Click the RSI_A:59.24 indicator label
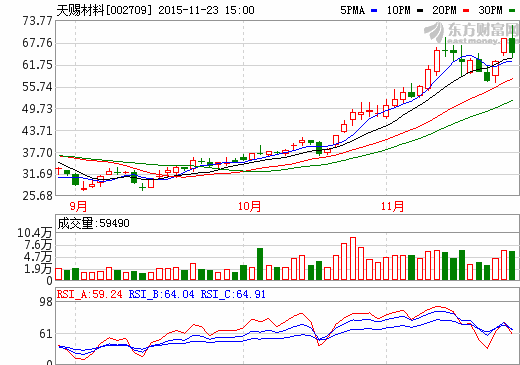 (89, 294)
